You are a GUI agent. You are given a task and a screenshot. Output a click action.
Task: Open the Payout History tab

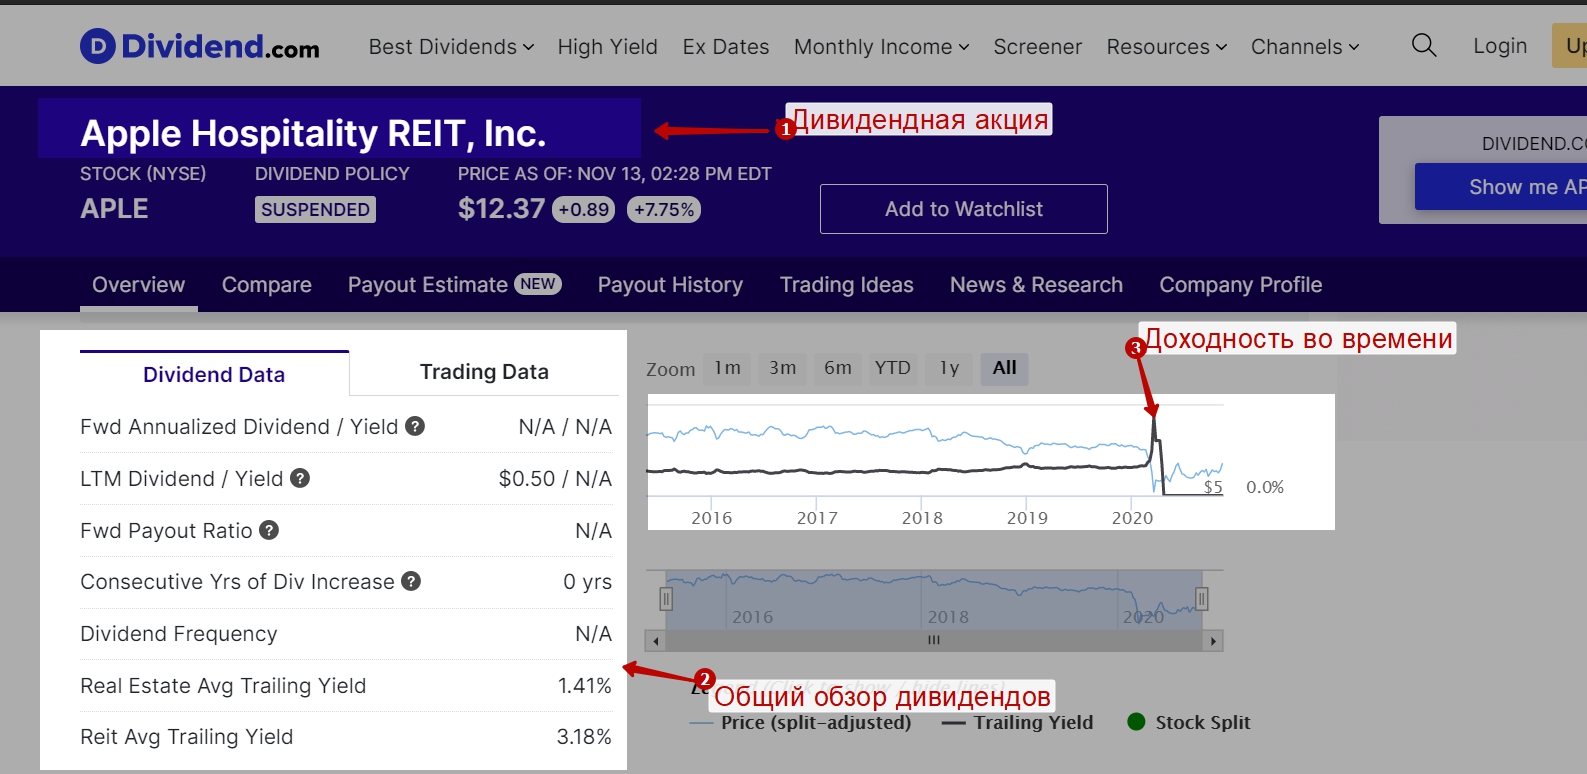(670, 285)
